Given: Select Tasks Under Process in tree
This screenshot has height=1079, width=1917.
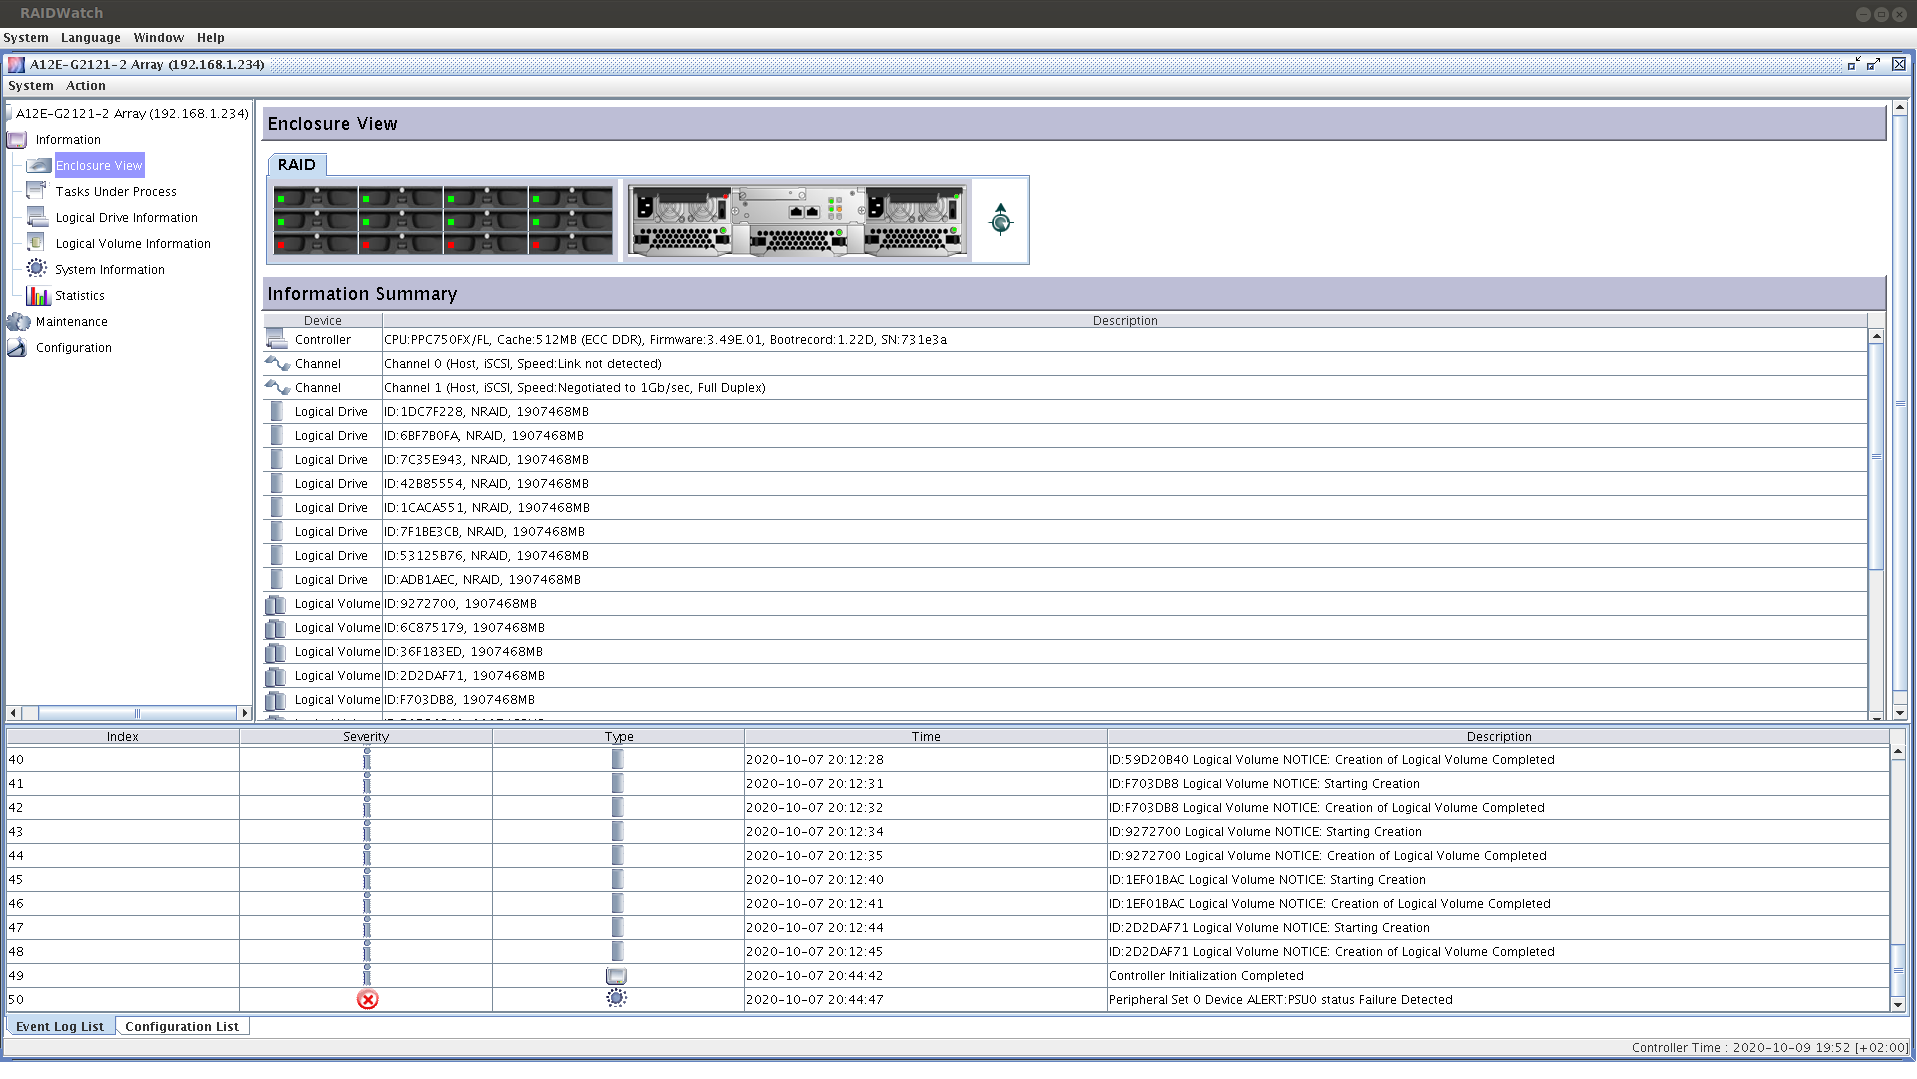Looking at the screenshot, I should tap(116, 192).
